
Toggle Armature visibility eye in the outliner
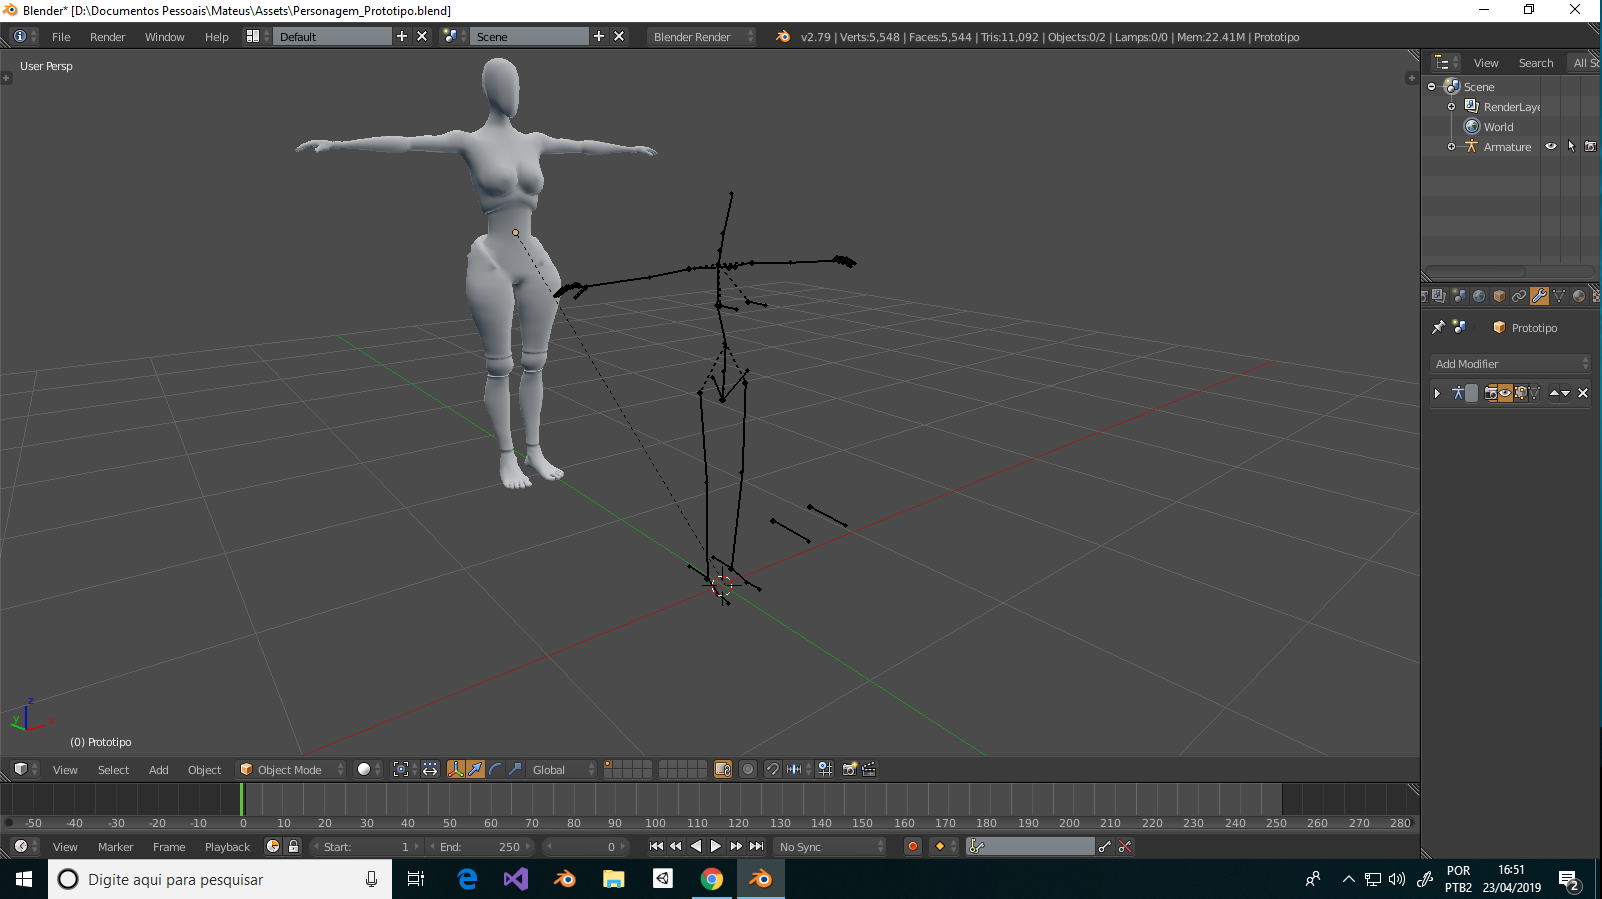[x=1551, y=146]
